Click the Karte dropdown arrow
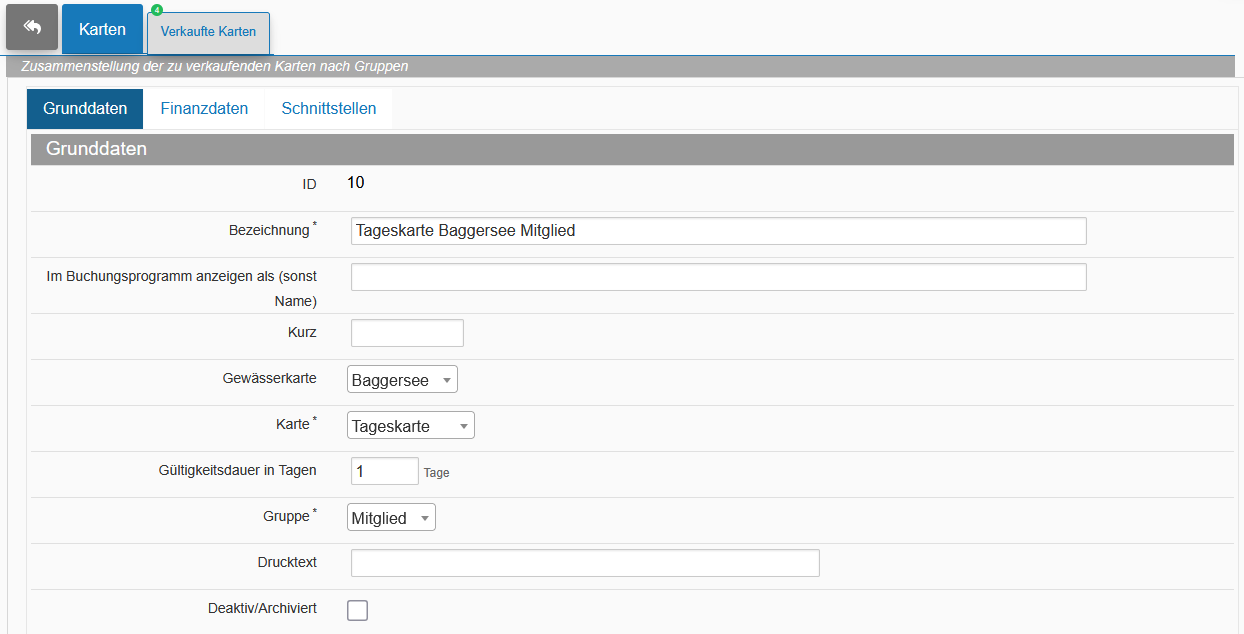Image resolution: width=1244 pixels, height=634 pixels. (463, 427)
